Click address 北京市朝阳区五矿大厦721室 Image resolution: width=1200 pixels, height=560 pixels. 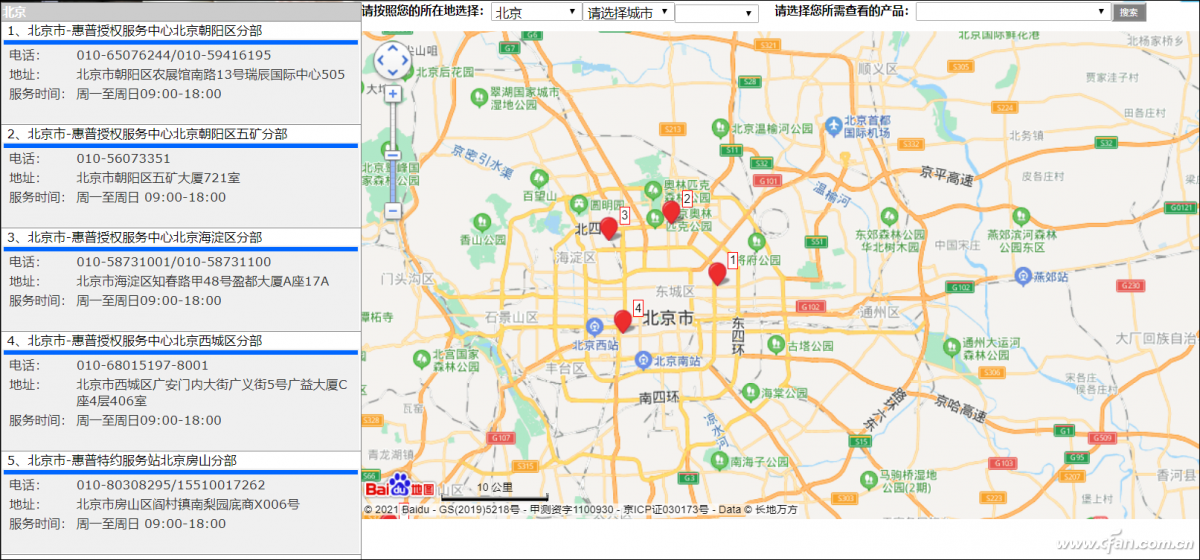coord(158,178)
